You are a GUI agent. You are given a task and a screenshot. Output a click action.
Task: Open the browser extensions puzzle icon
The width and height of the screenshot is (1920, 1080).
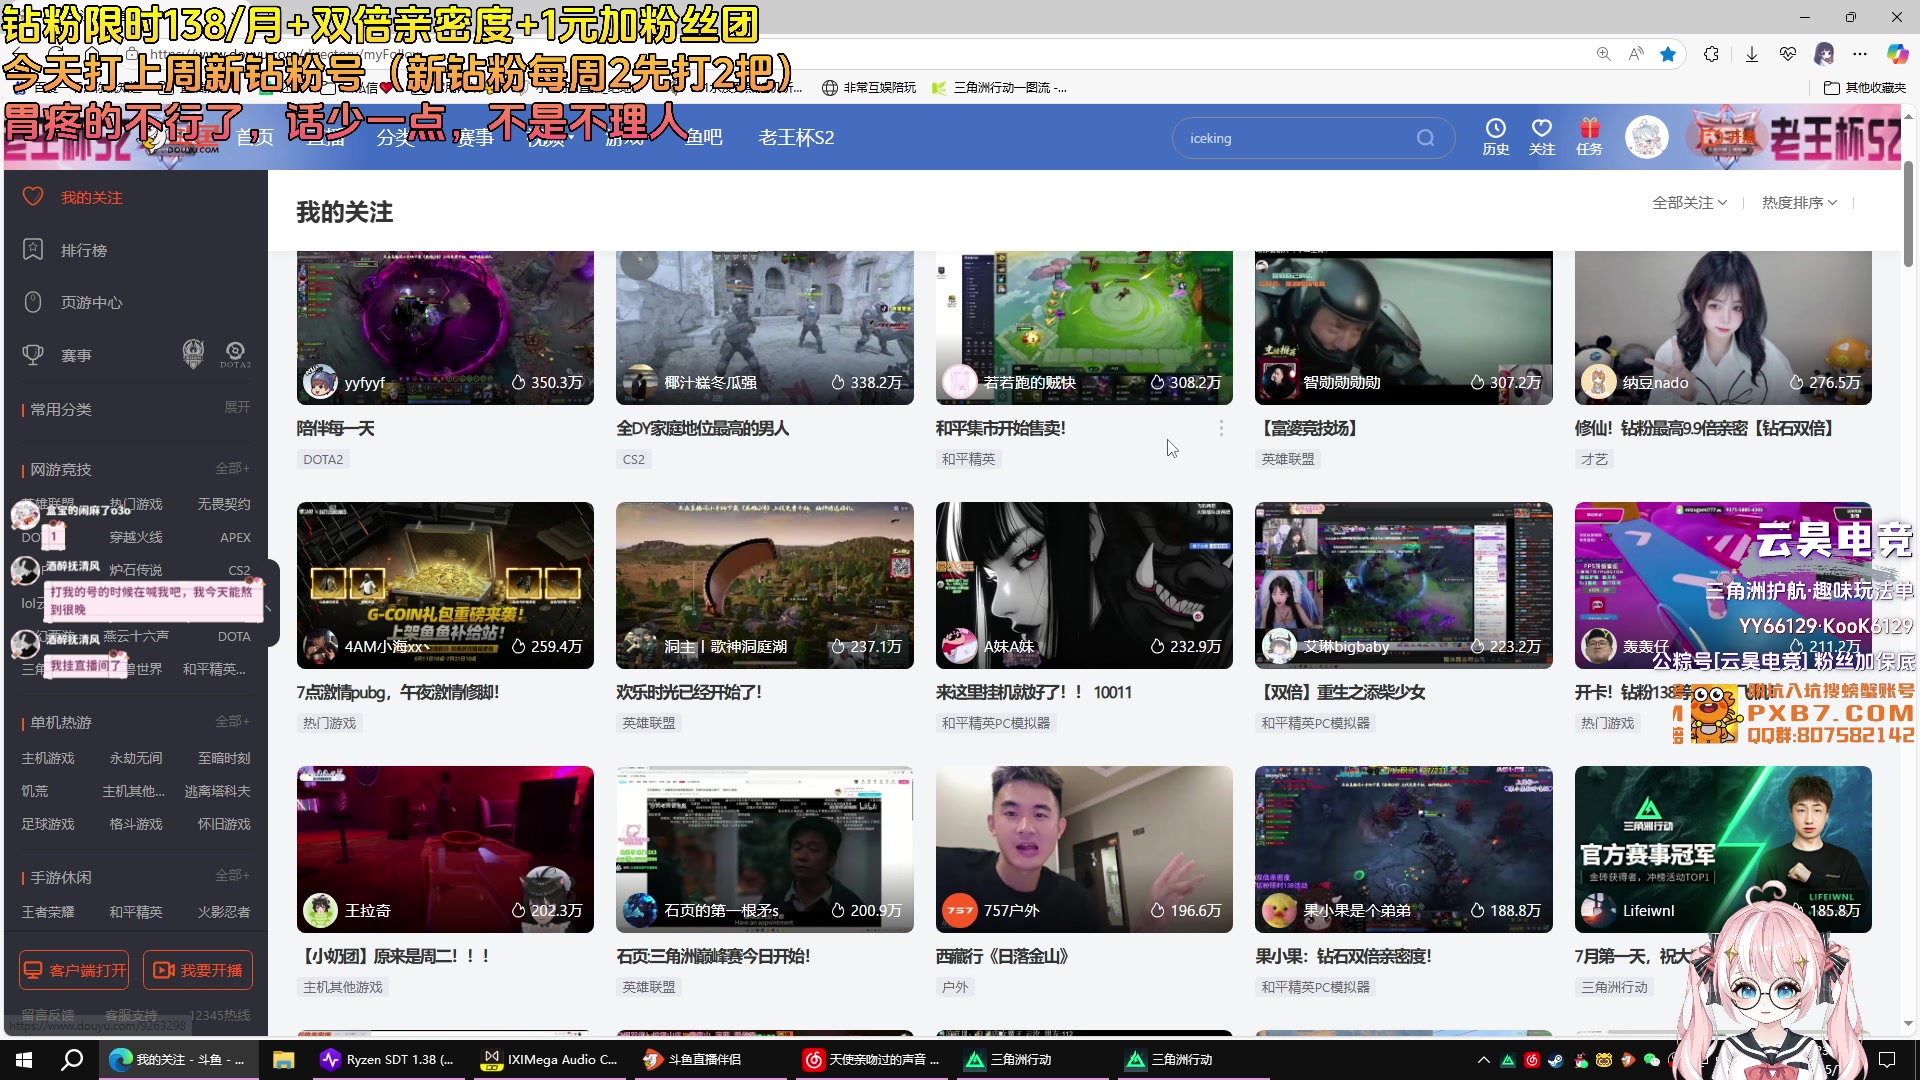1711,54
